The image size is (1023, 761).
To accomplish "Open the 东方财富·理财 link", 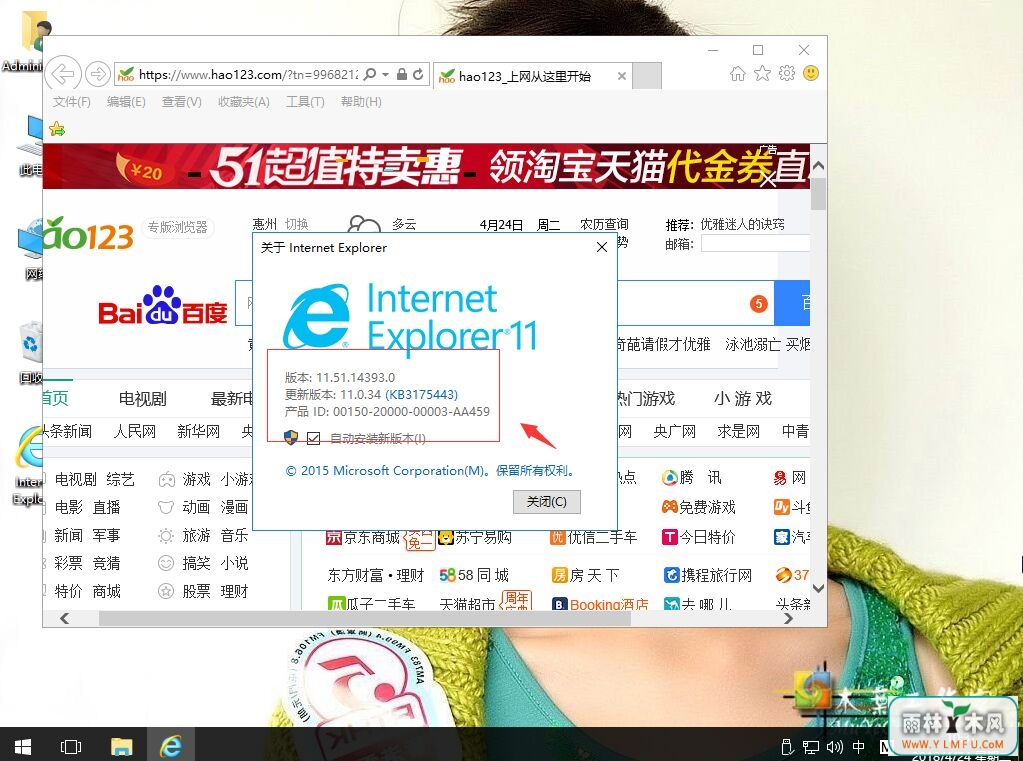I will click(x=376, y=575).
